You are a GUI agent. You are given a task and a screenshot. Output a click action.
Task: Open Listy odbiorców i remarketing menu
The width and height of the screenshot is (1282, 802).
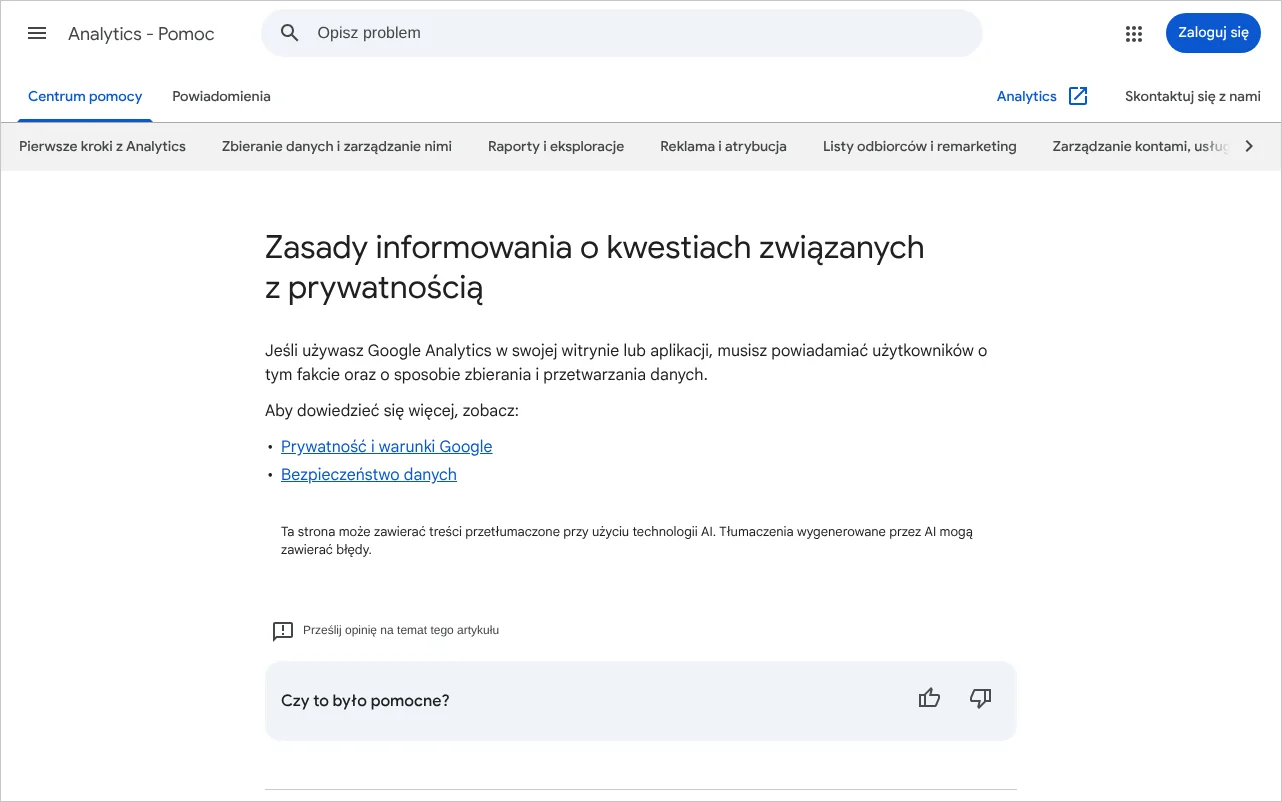[919, 146]
